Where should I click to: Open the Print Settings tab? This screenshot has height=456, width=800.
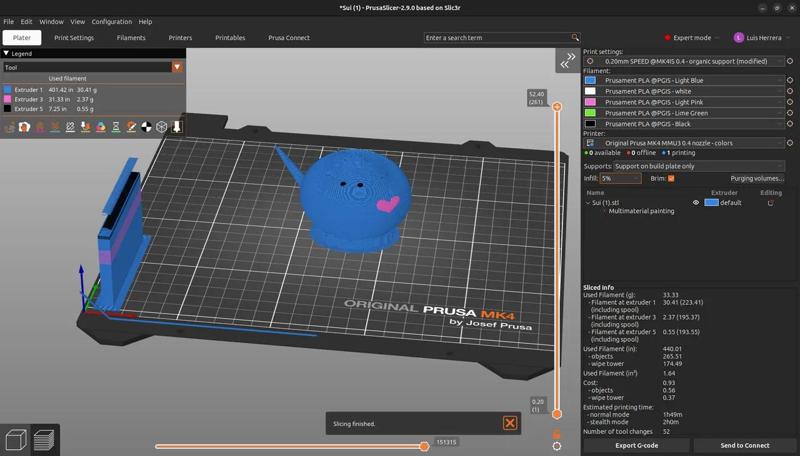tap(74, 38)
